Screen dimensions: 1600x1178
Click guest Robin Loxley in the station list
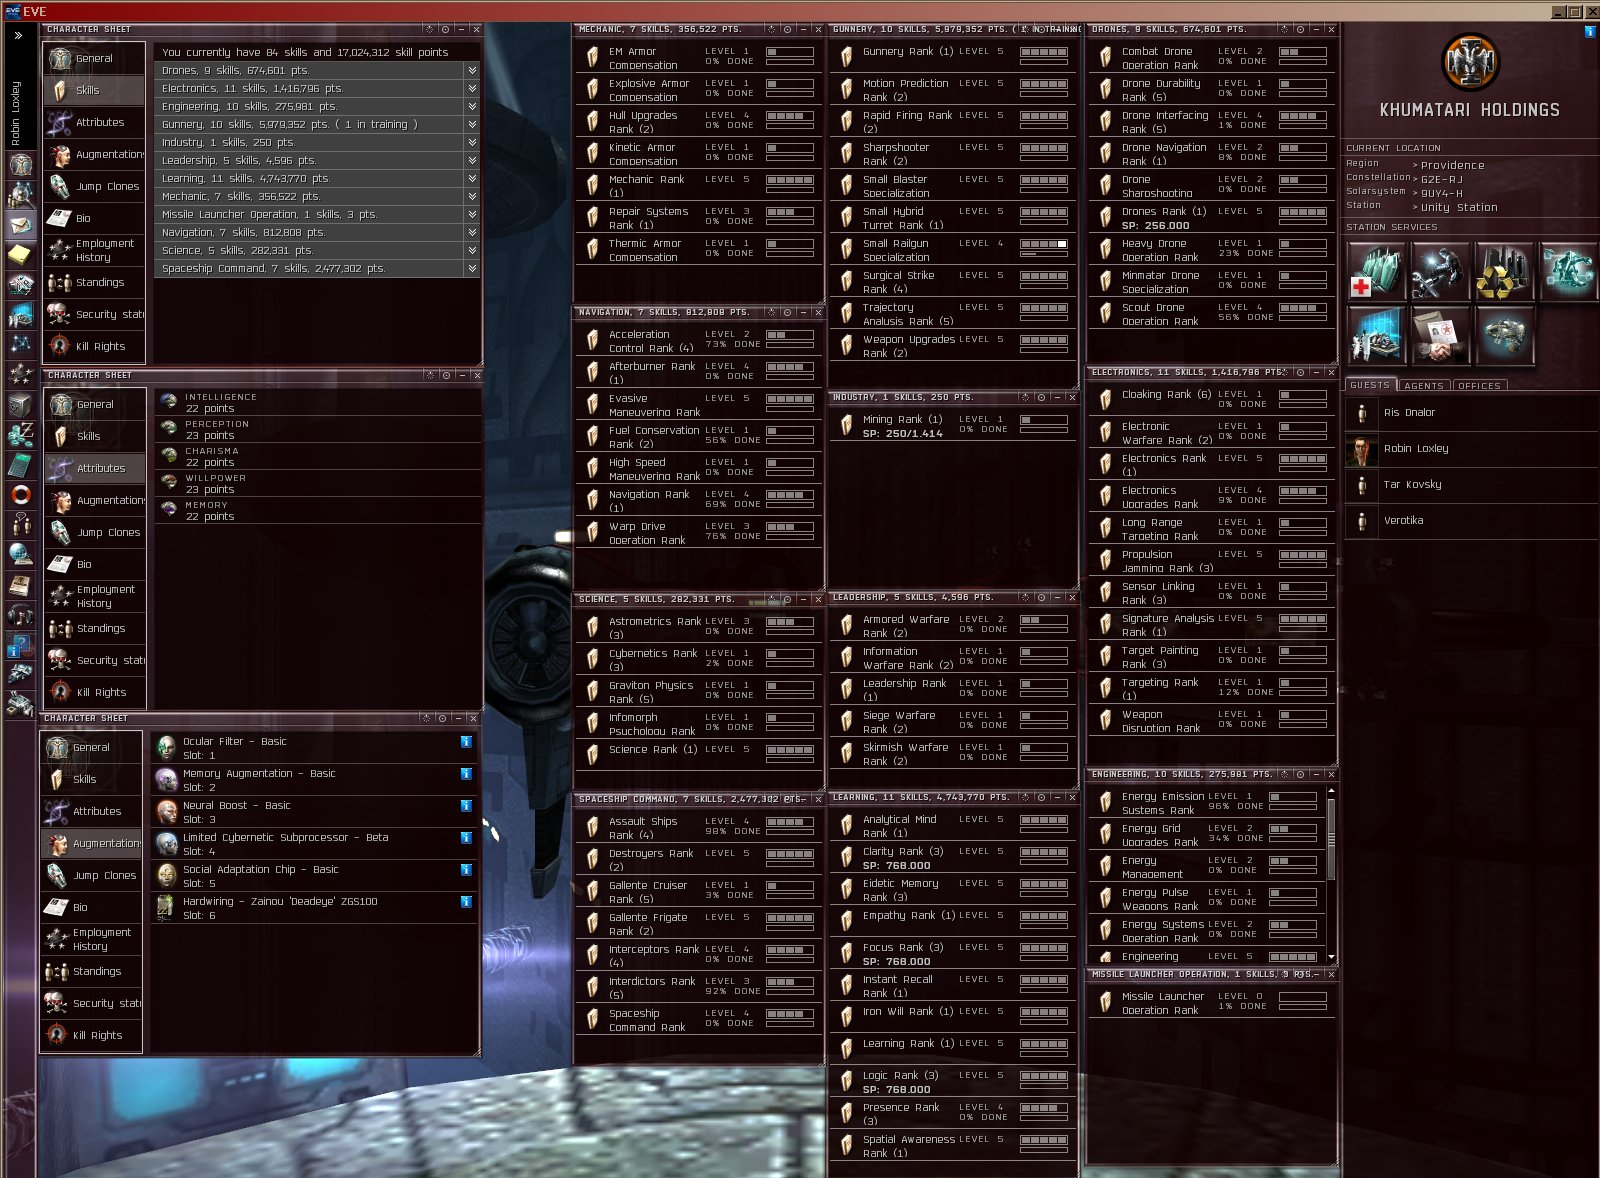point(1470,449)
